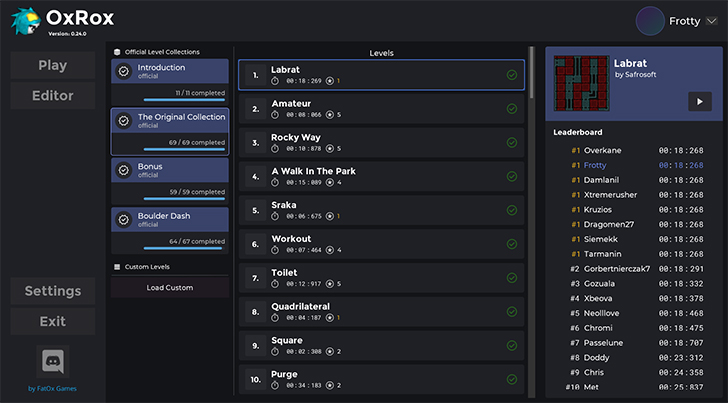The image size is (728, 403).
Task: Click Frotty's round profile avatar
Action: 650,20
